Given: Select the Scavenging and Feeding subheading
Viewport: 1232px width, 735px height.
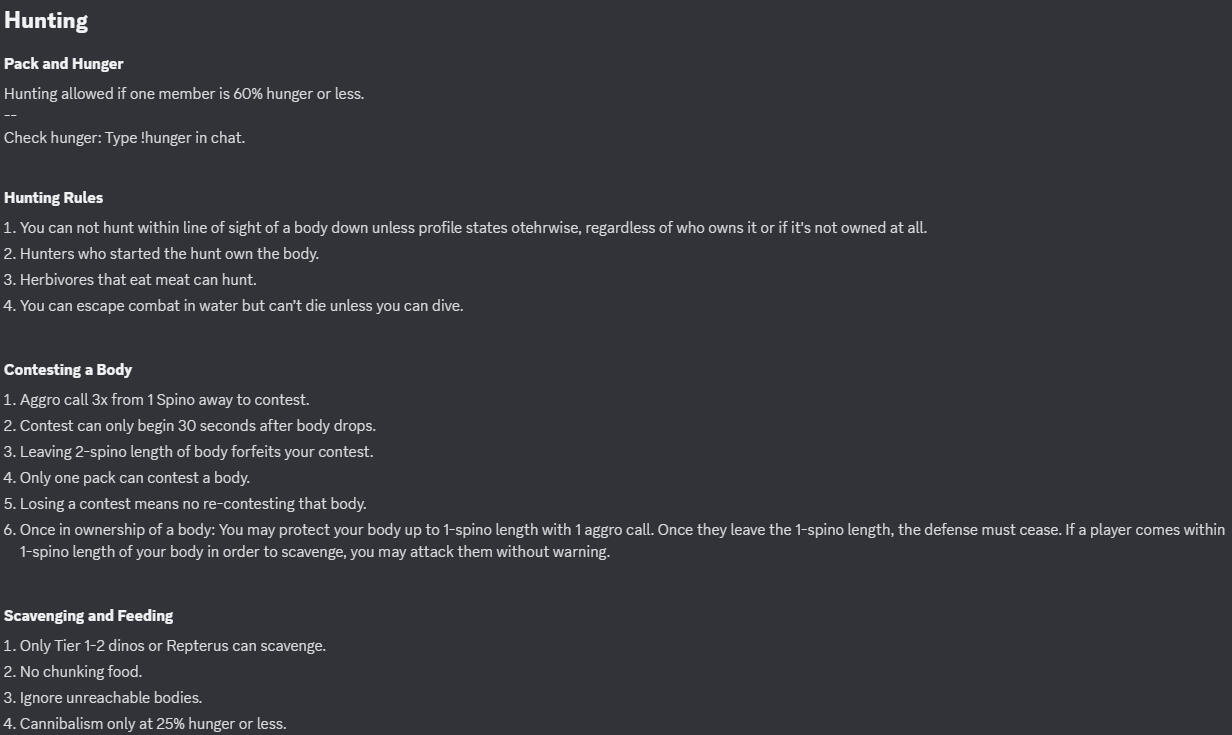Looking at the screenshot, I should 88,616.
